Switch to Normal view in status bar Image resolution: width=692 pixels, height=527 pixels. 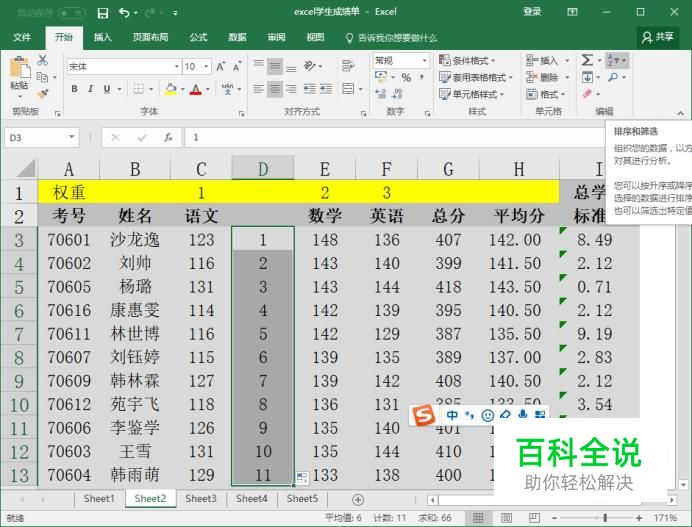coord(478,518)
